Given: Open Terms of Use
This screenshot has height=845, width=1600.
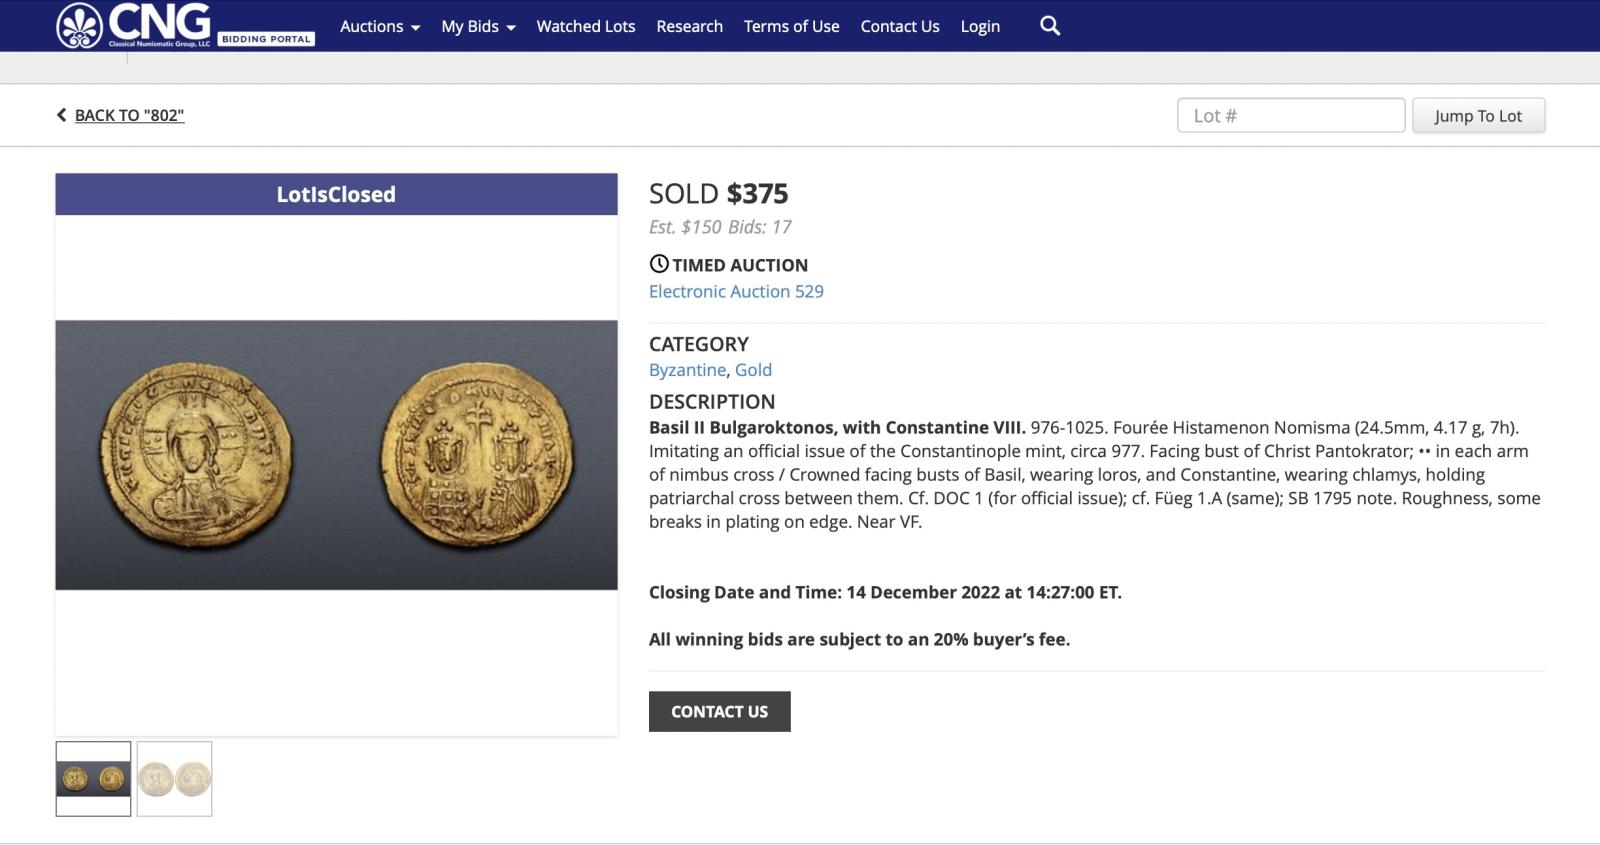Looking at the screenshot, I should pos(791,26).
